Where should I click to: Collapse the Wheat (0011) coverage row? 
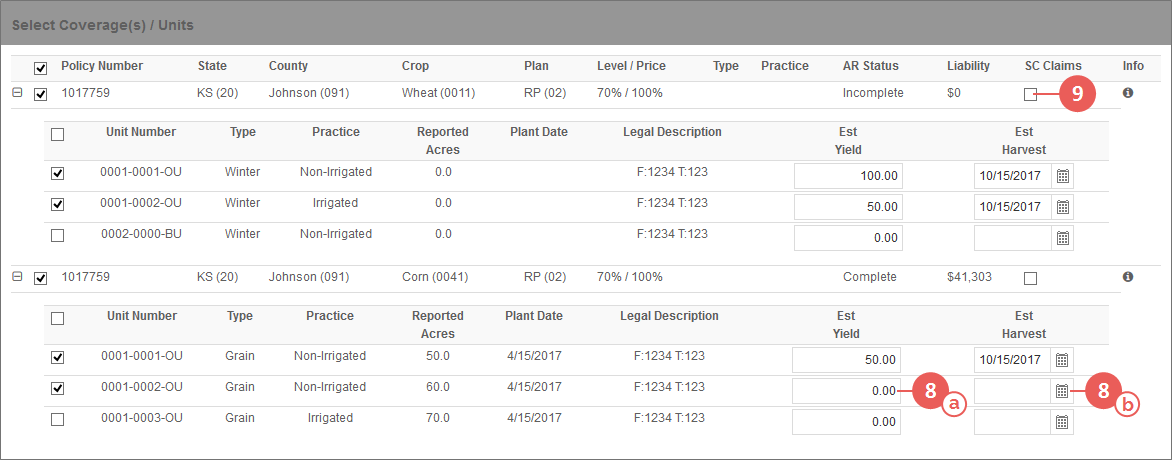pyautogui.click(x=18, y=93)
